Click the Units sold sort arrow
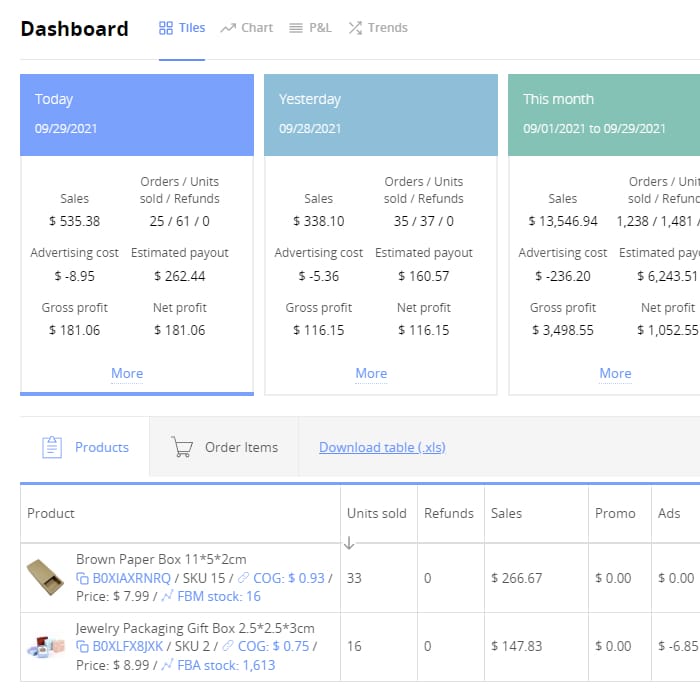This screenshot has height=700, width=700. click(349, 543)
